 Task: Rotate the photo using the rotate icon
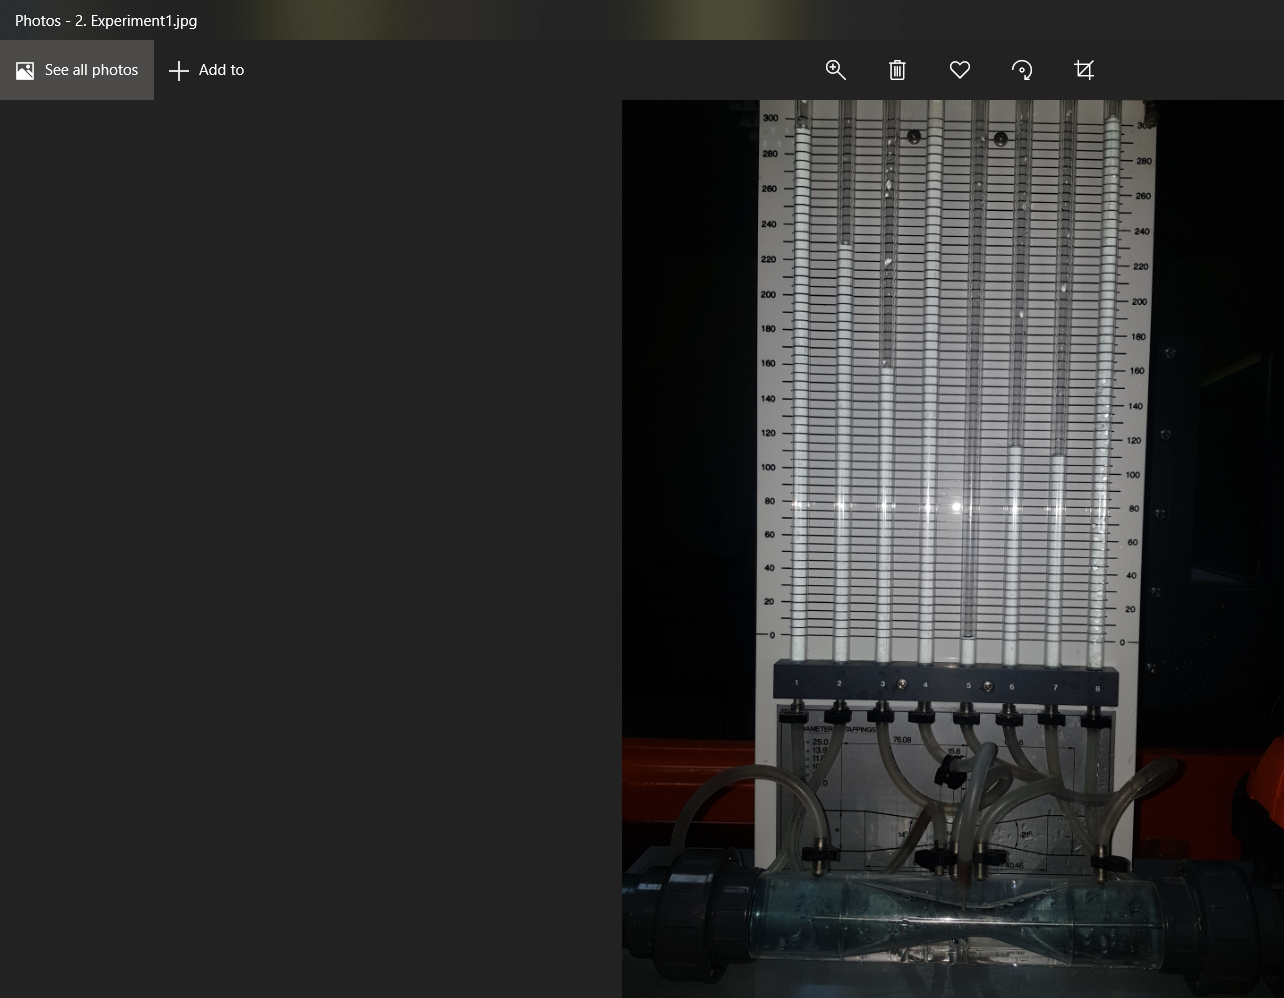pyautogui.click(x=1022, y=70)
